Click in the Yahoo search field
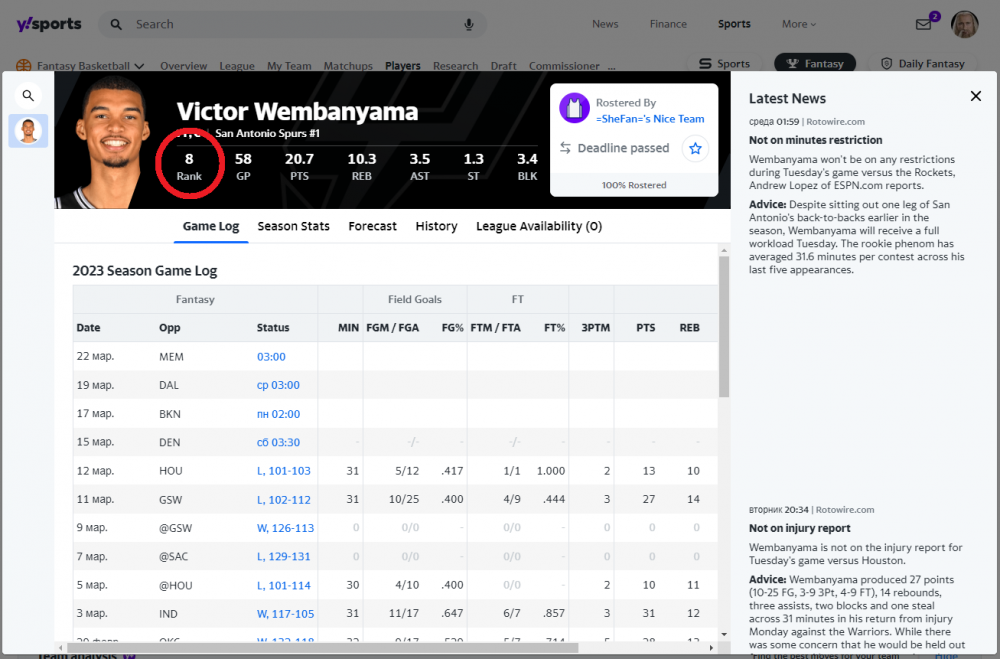The image size is (1000, 659). pyautogui.click(x=290, y=24)
